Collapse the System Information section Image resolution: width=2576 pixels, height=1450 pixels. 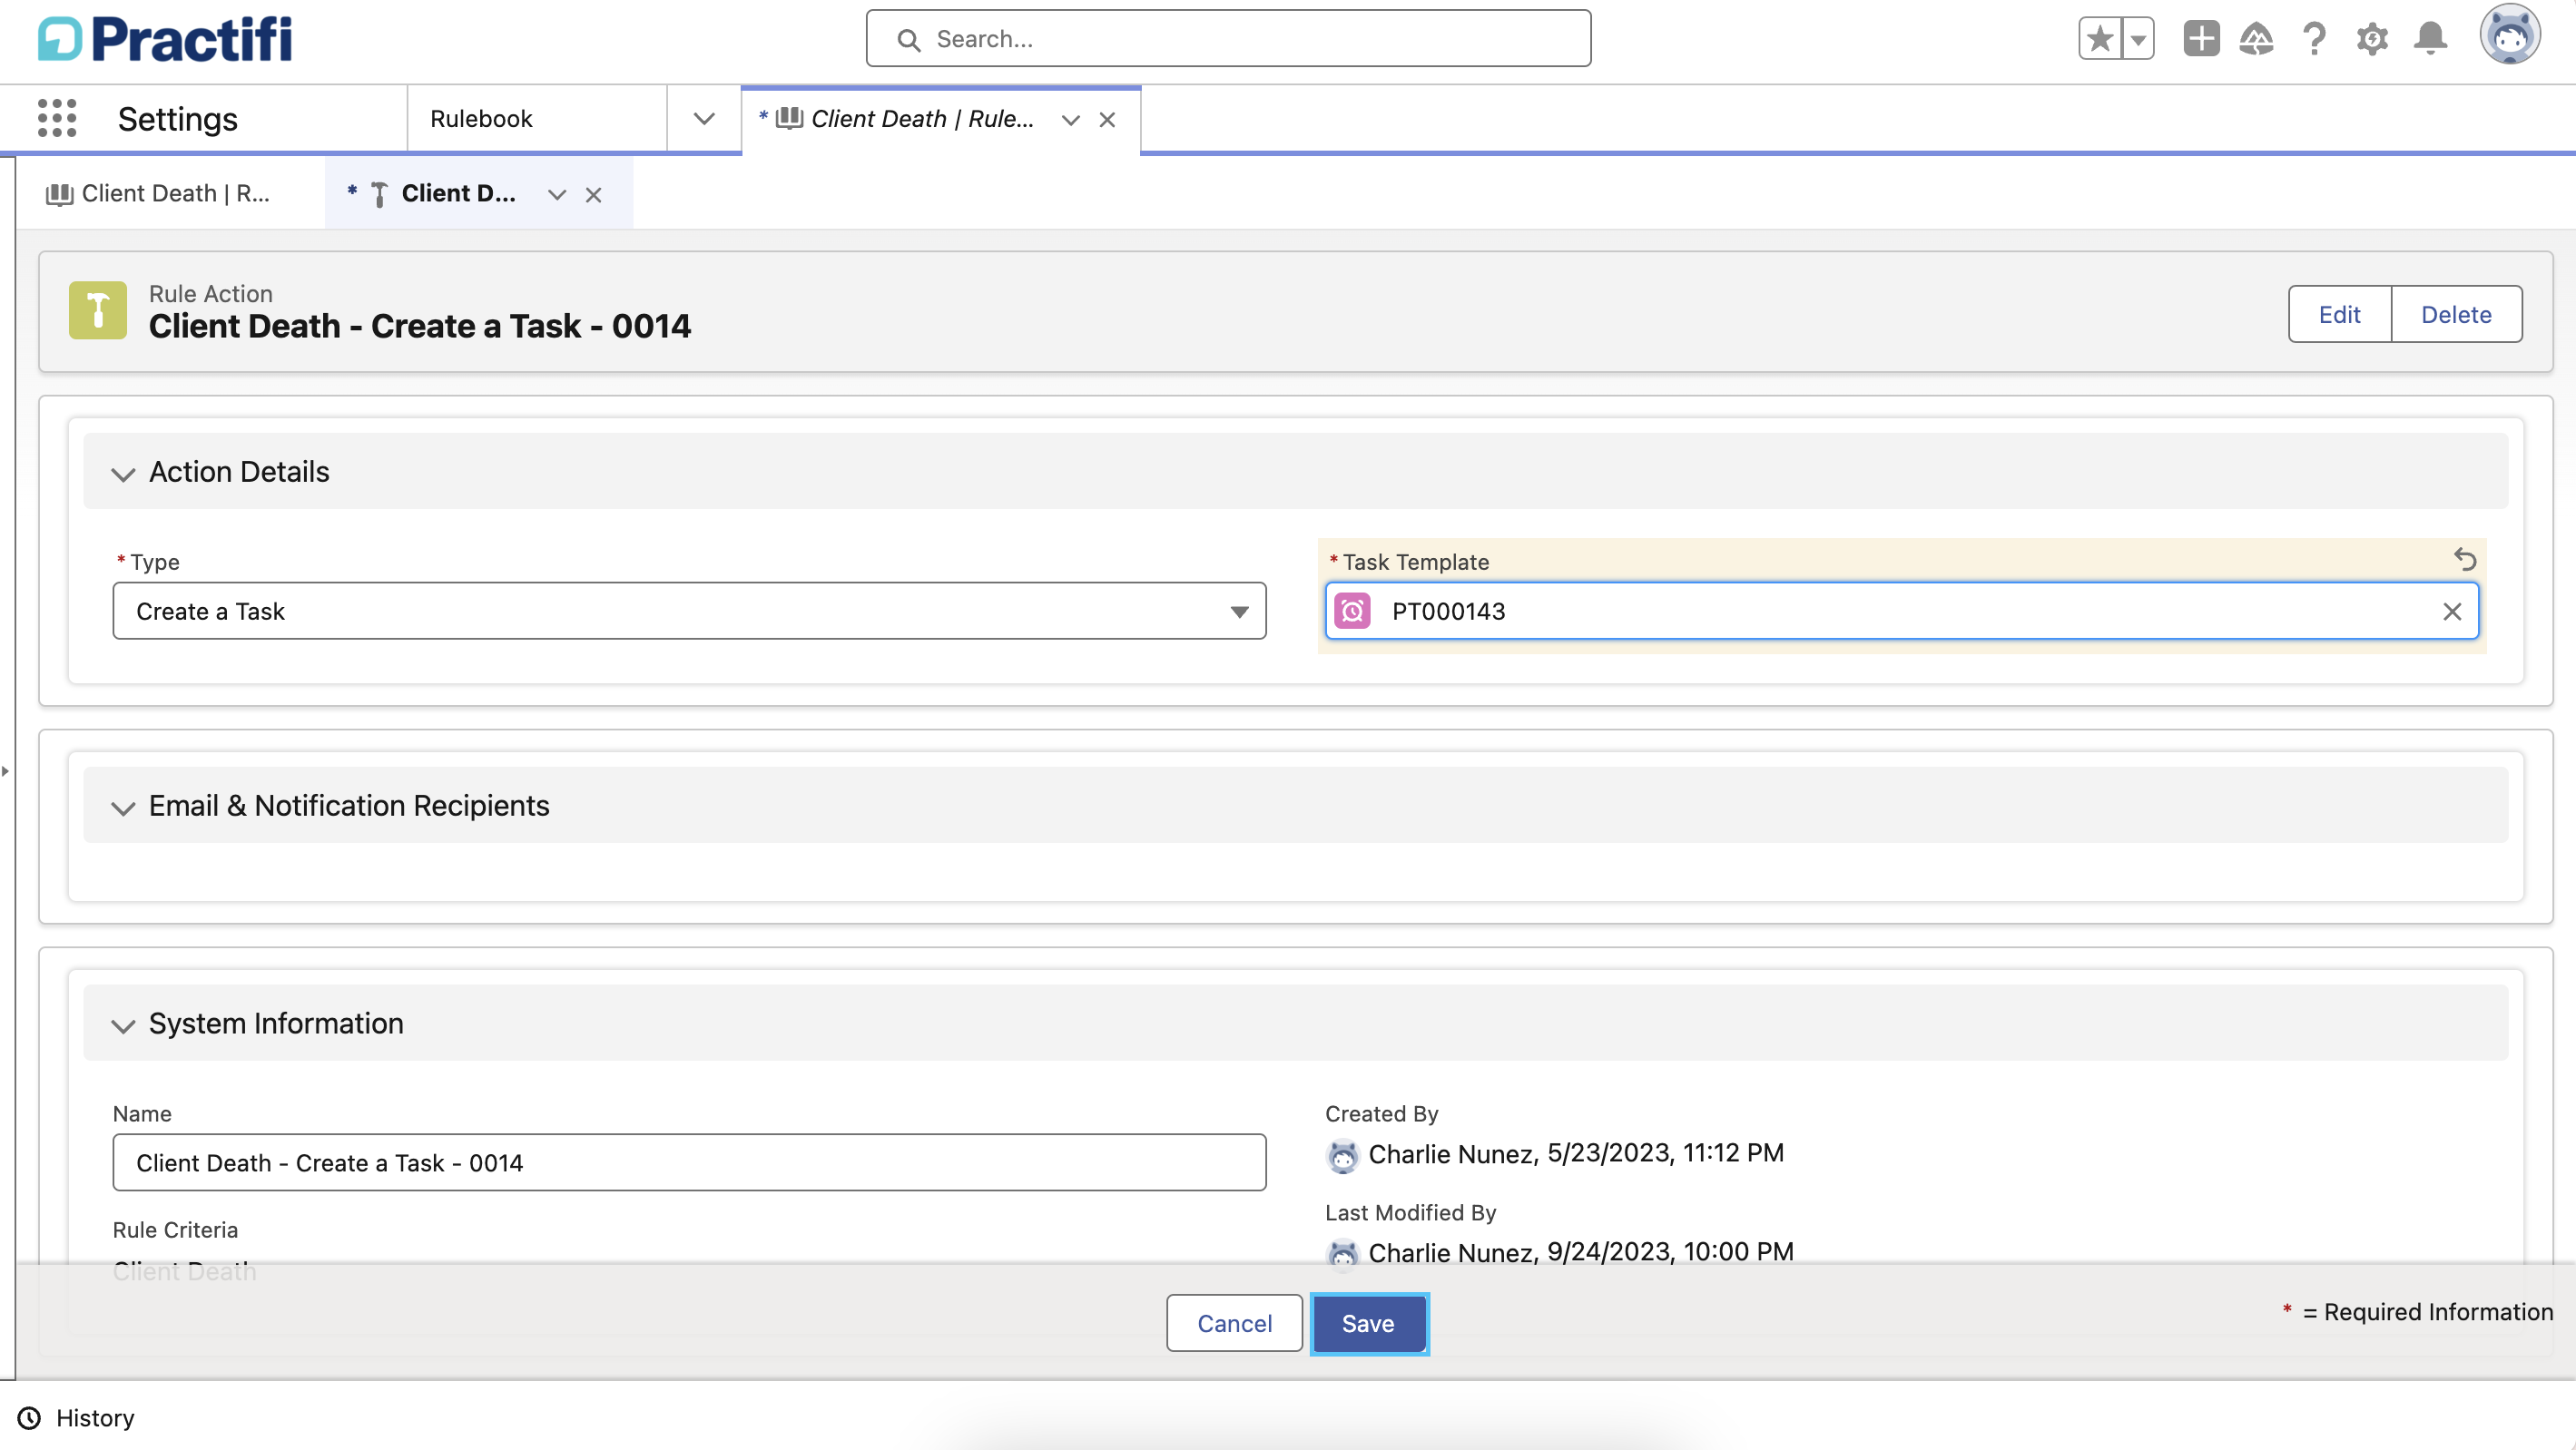(123, 1025)
